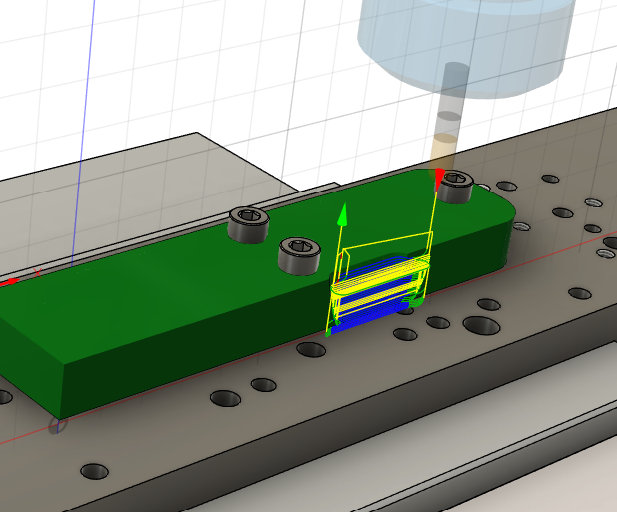Image resolution: width=617 pixels, height=512 pixels.
Task: Click the green arrow toolpath marker
Action: (343, 214)
